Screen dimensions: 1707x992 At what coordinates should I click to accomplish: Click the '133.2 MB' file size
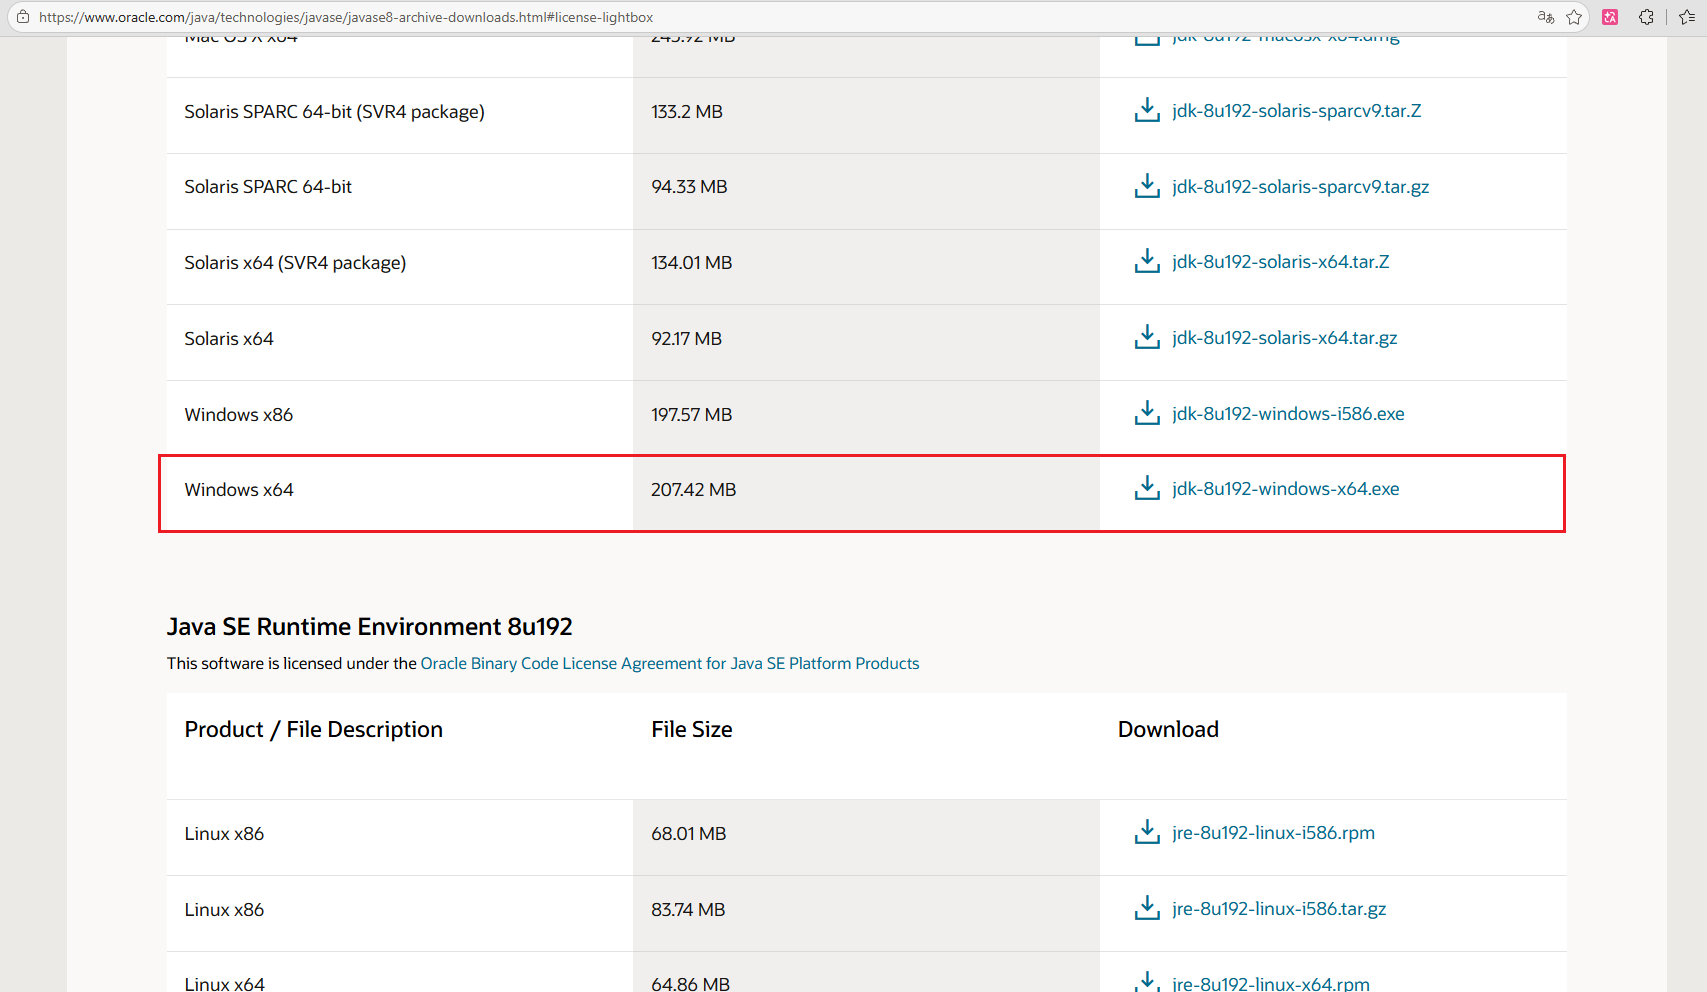[687, 112]
